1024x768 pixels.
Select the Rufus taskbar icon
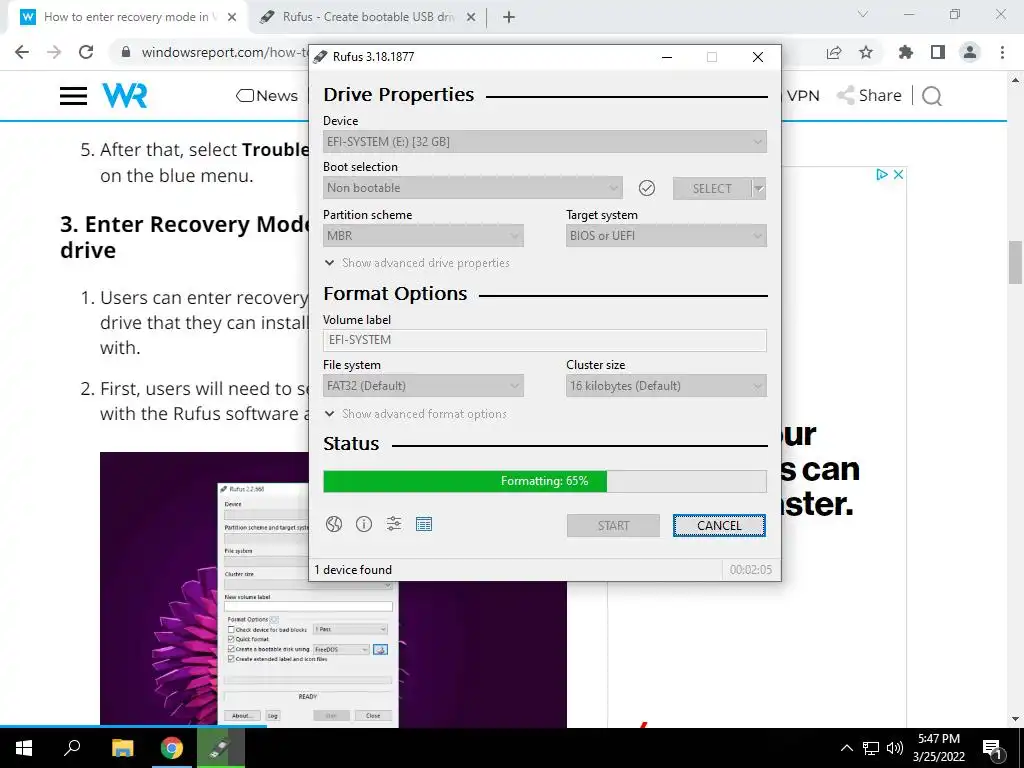[221, 748]
